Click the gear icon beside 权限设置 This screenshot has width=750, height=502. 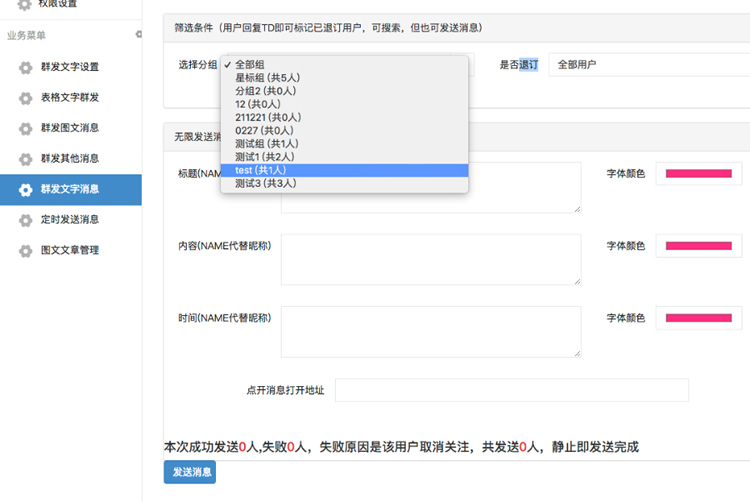(24, 4)
